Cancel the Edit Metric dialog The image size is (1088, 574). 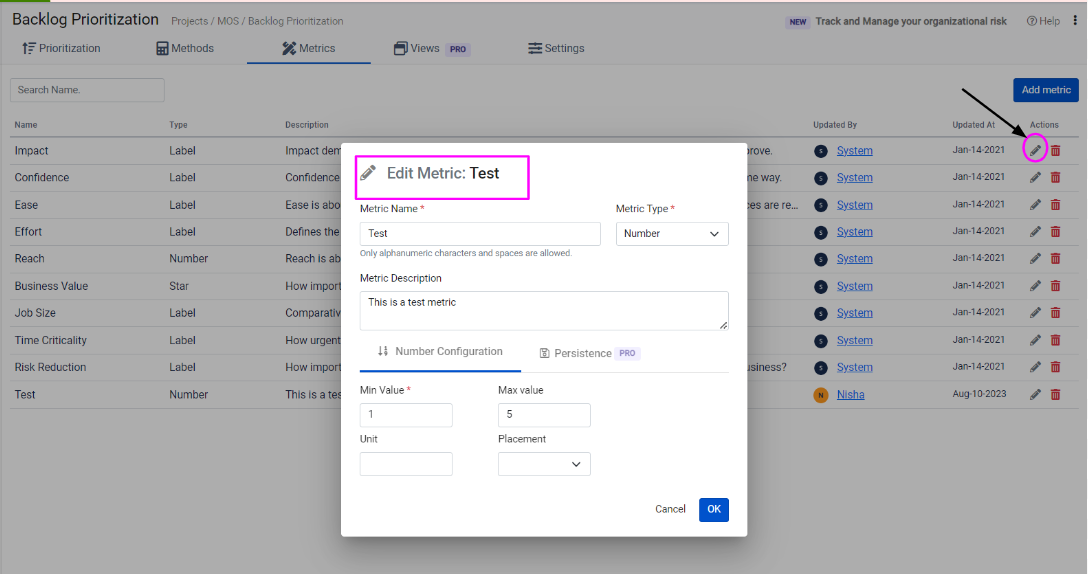point(670,509)
